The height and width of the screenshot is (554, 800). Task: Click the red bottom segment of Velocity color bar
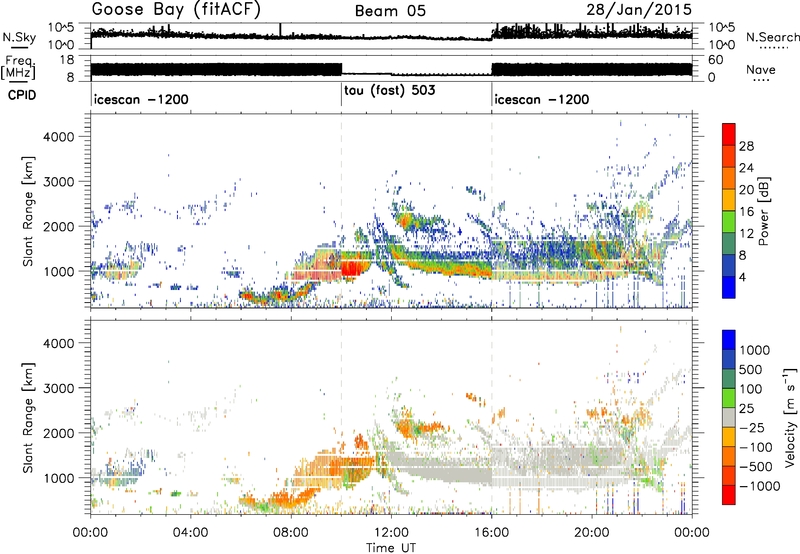(x=729, y=495)
